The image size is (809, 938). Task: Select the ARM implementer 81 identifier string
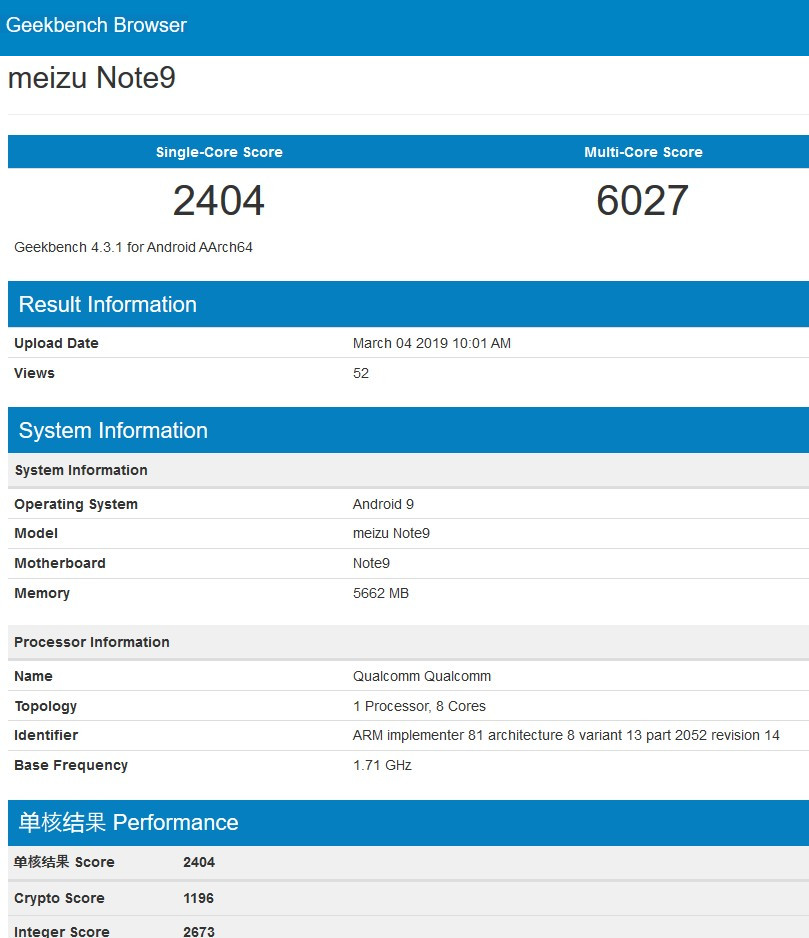(566, 735)
